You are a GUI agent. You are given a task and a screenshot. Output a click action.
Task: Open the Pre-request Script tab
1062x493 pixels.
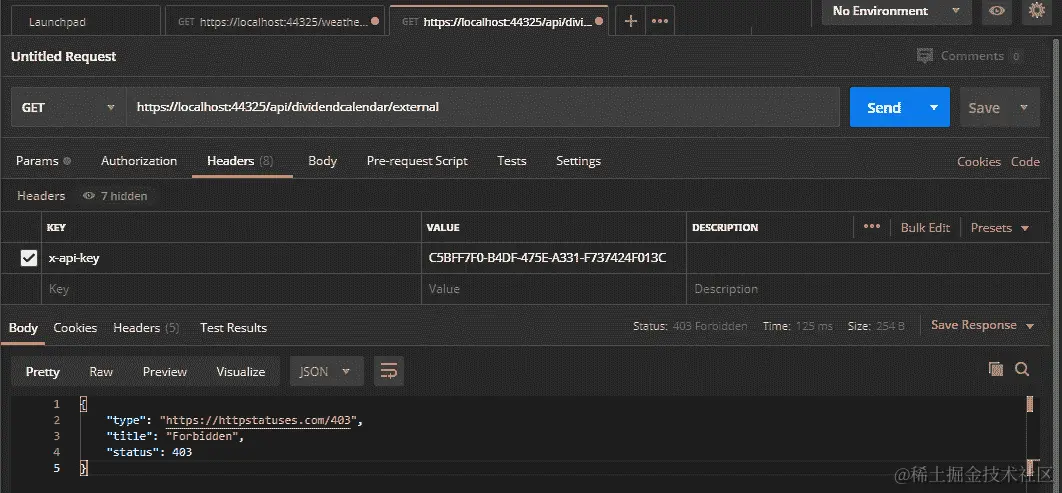pyautogui.click(x=417, y=161)
